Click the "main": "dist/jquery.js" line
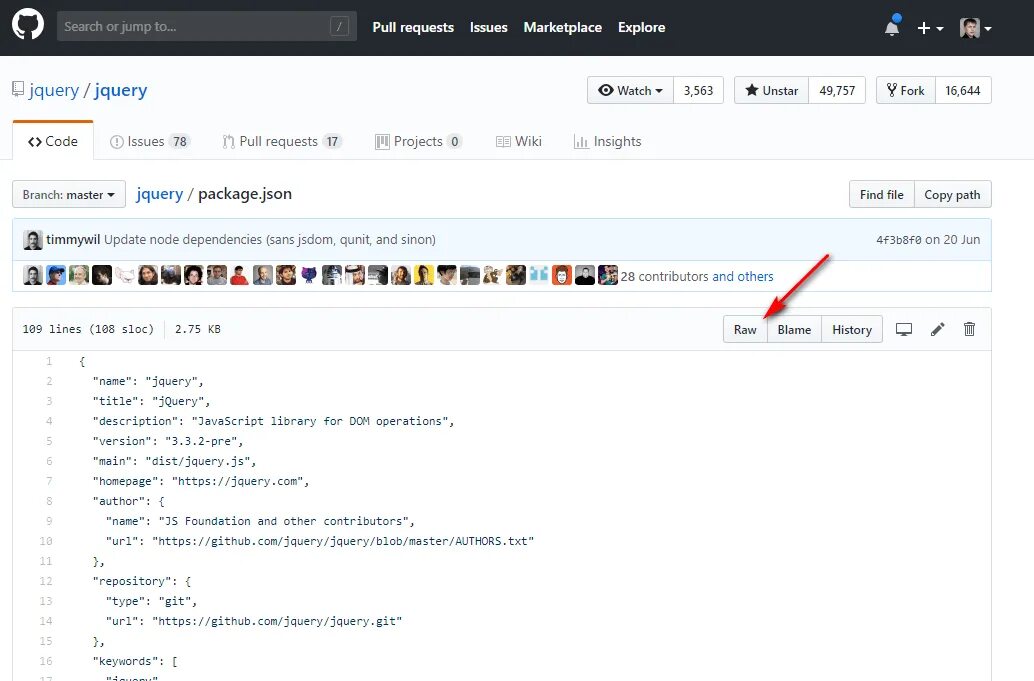 pos(175,461)
